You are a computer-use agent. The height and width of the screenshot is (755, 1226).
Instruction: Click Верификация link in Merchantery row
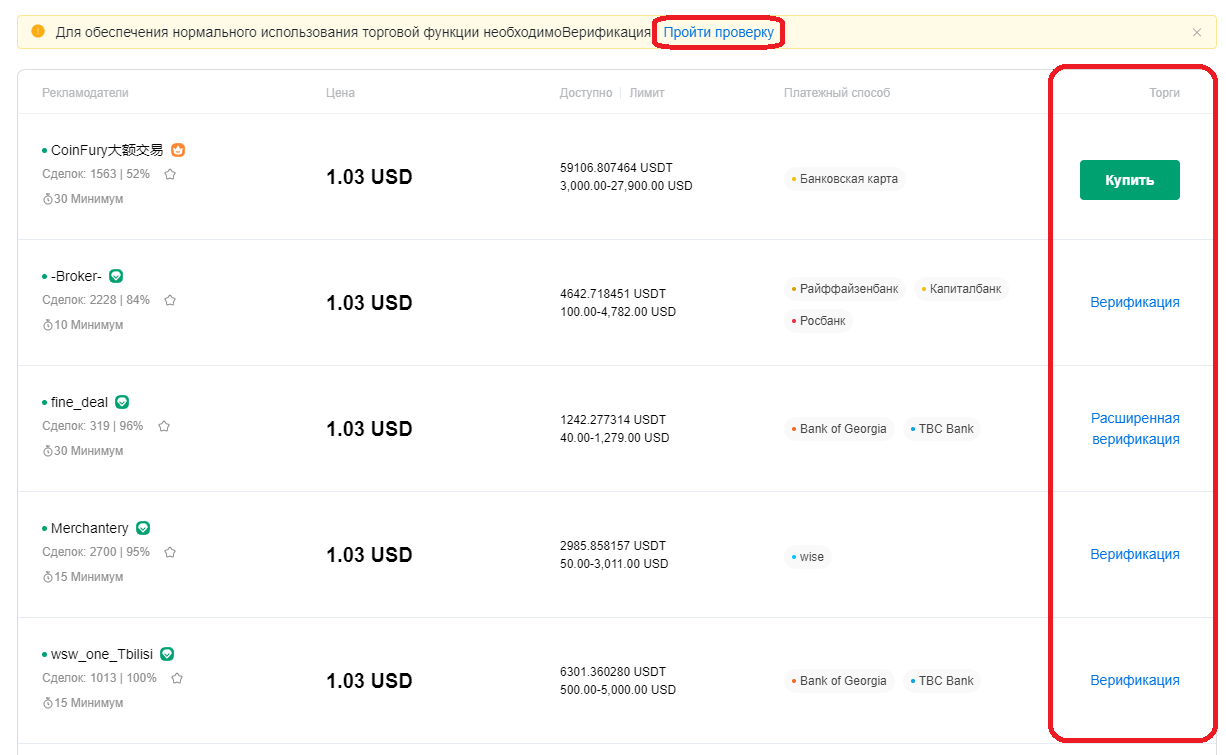coord(1134,554)
